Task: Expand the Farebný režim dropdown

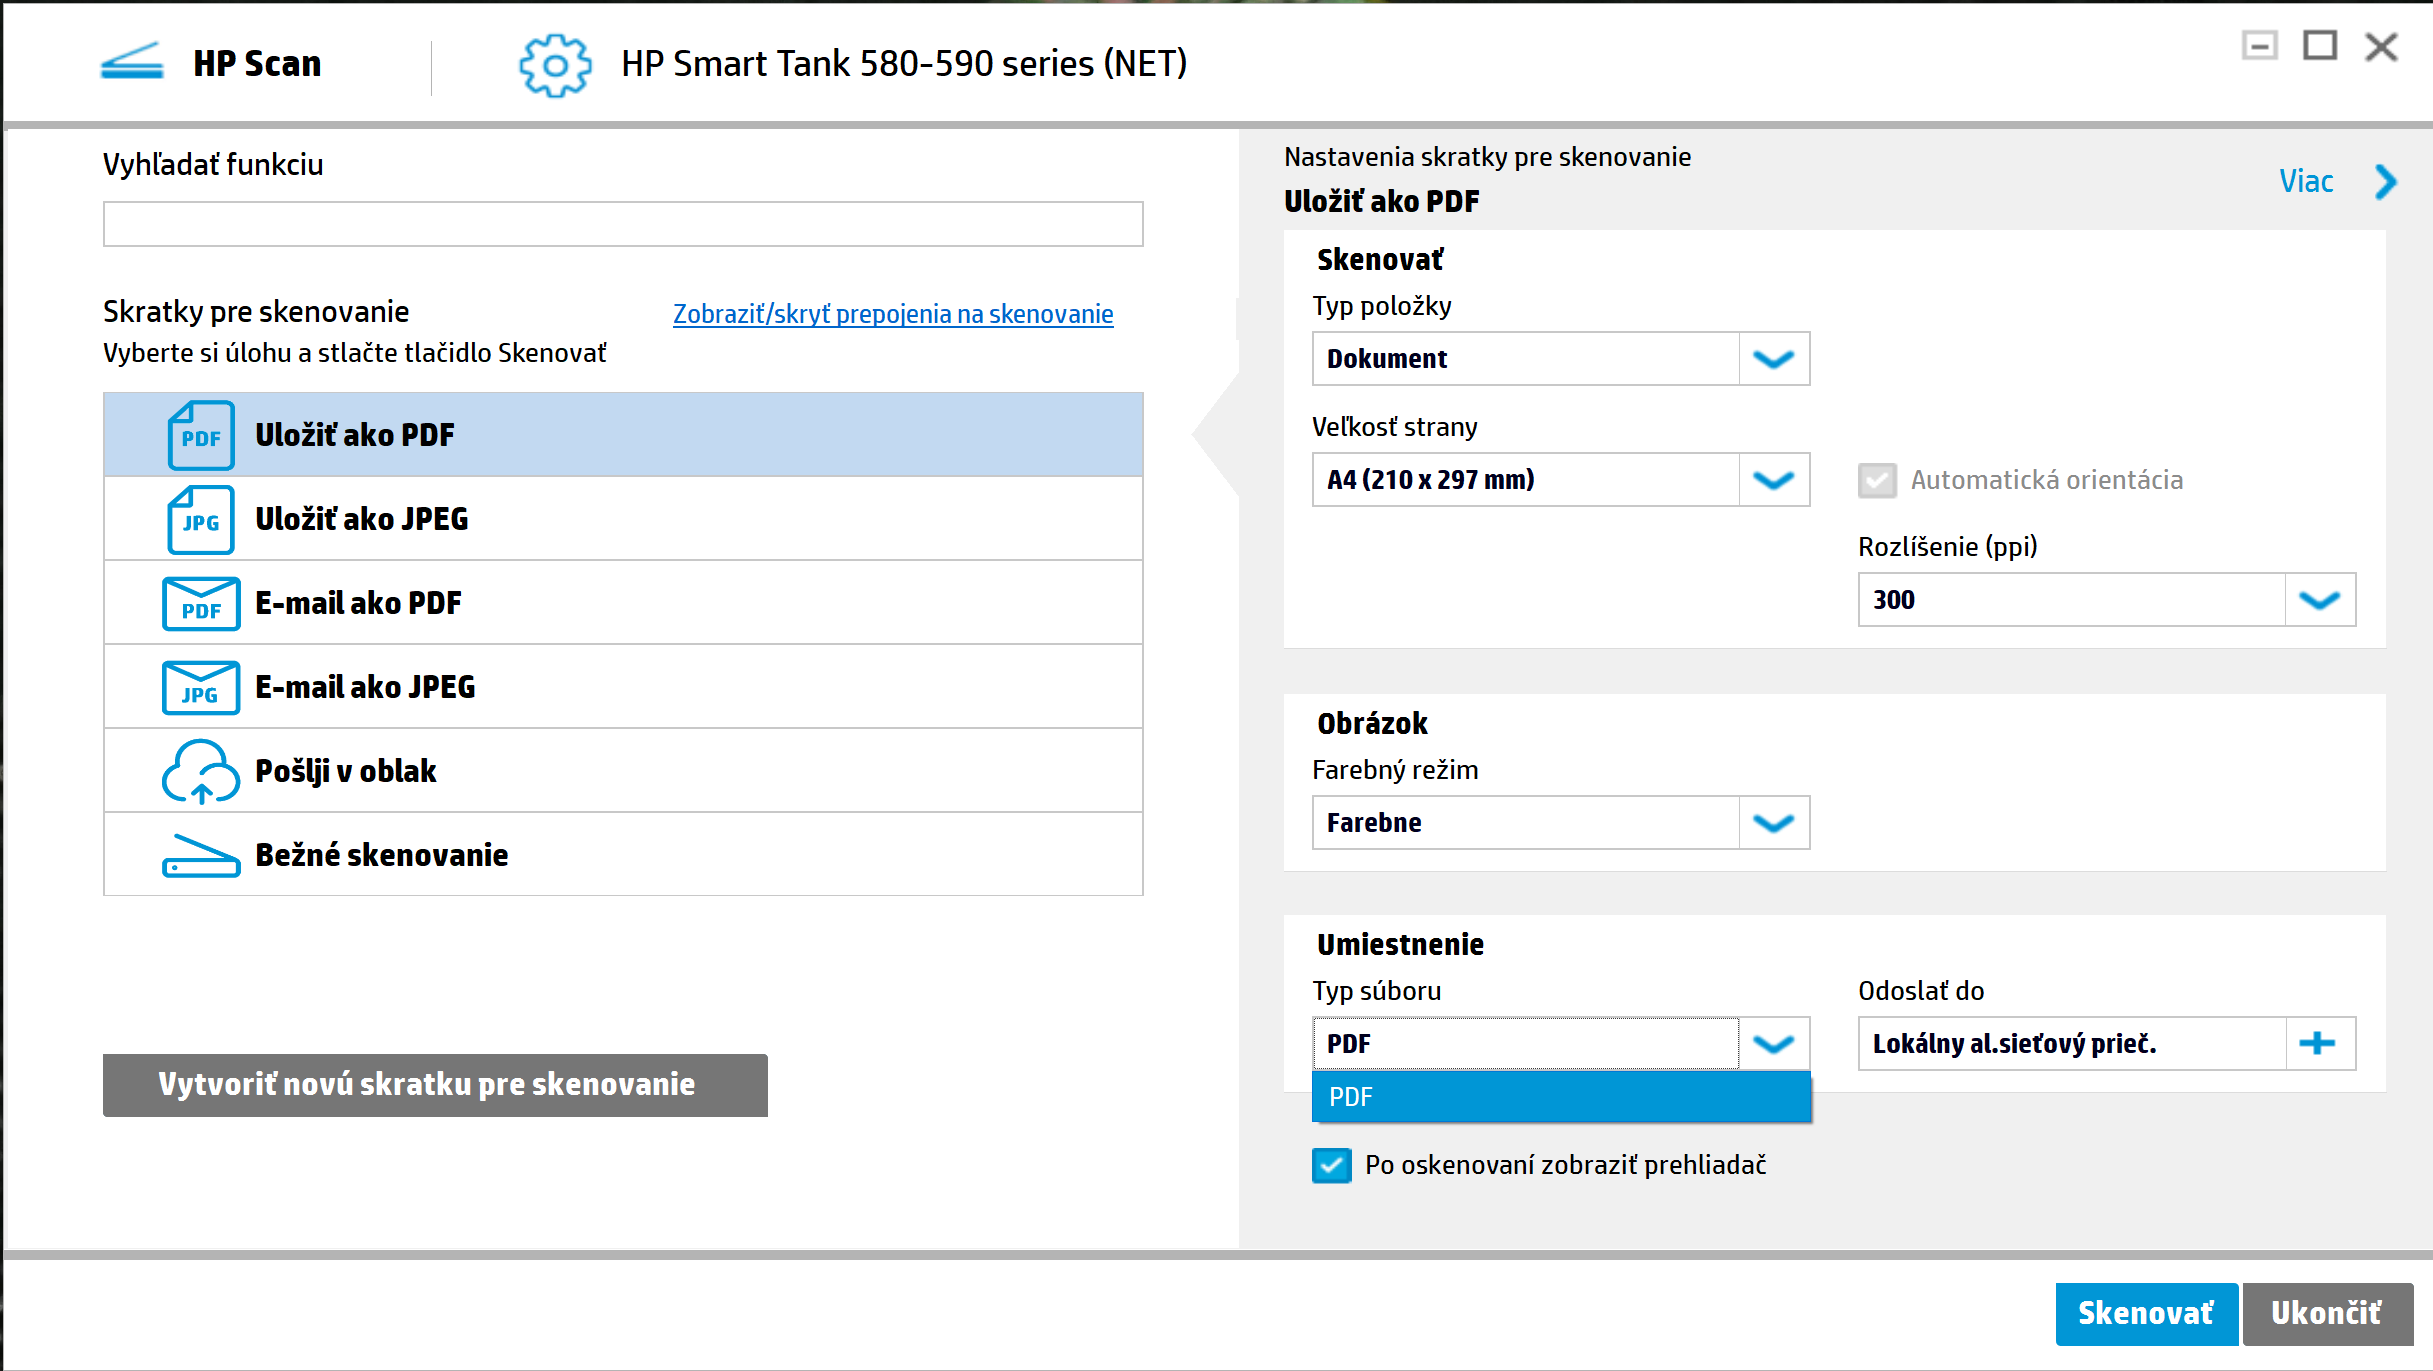Action: (1772, 822)
